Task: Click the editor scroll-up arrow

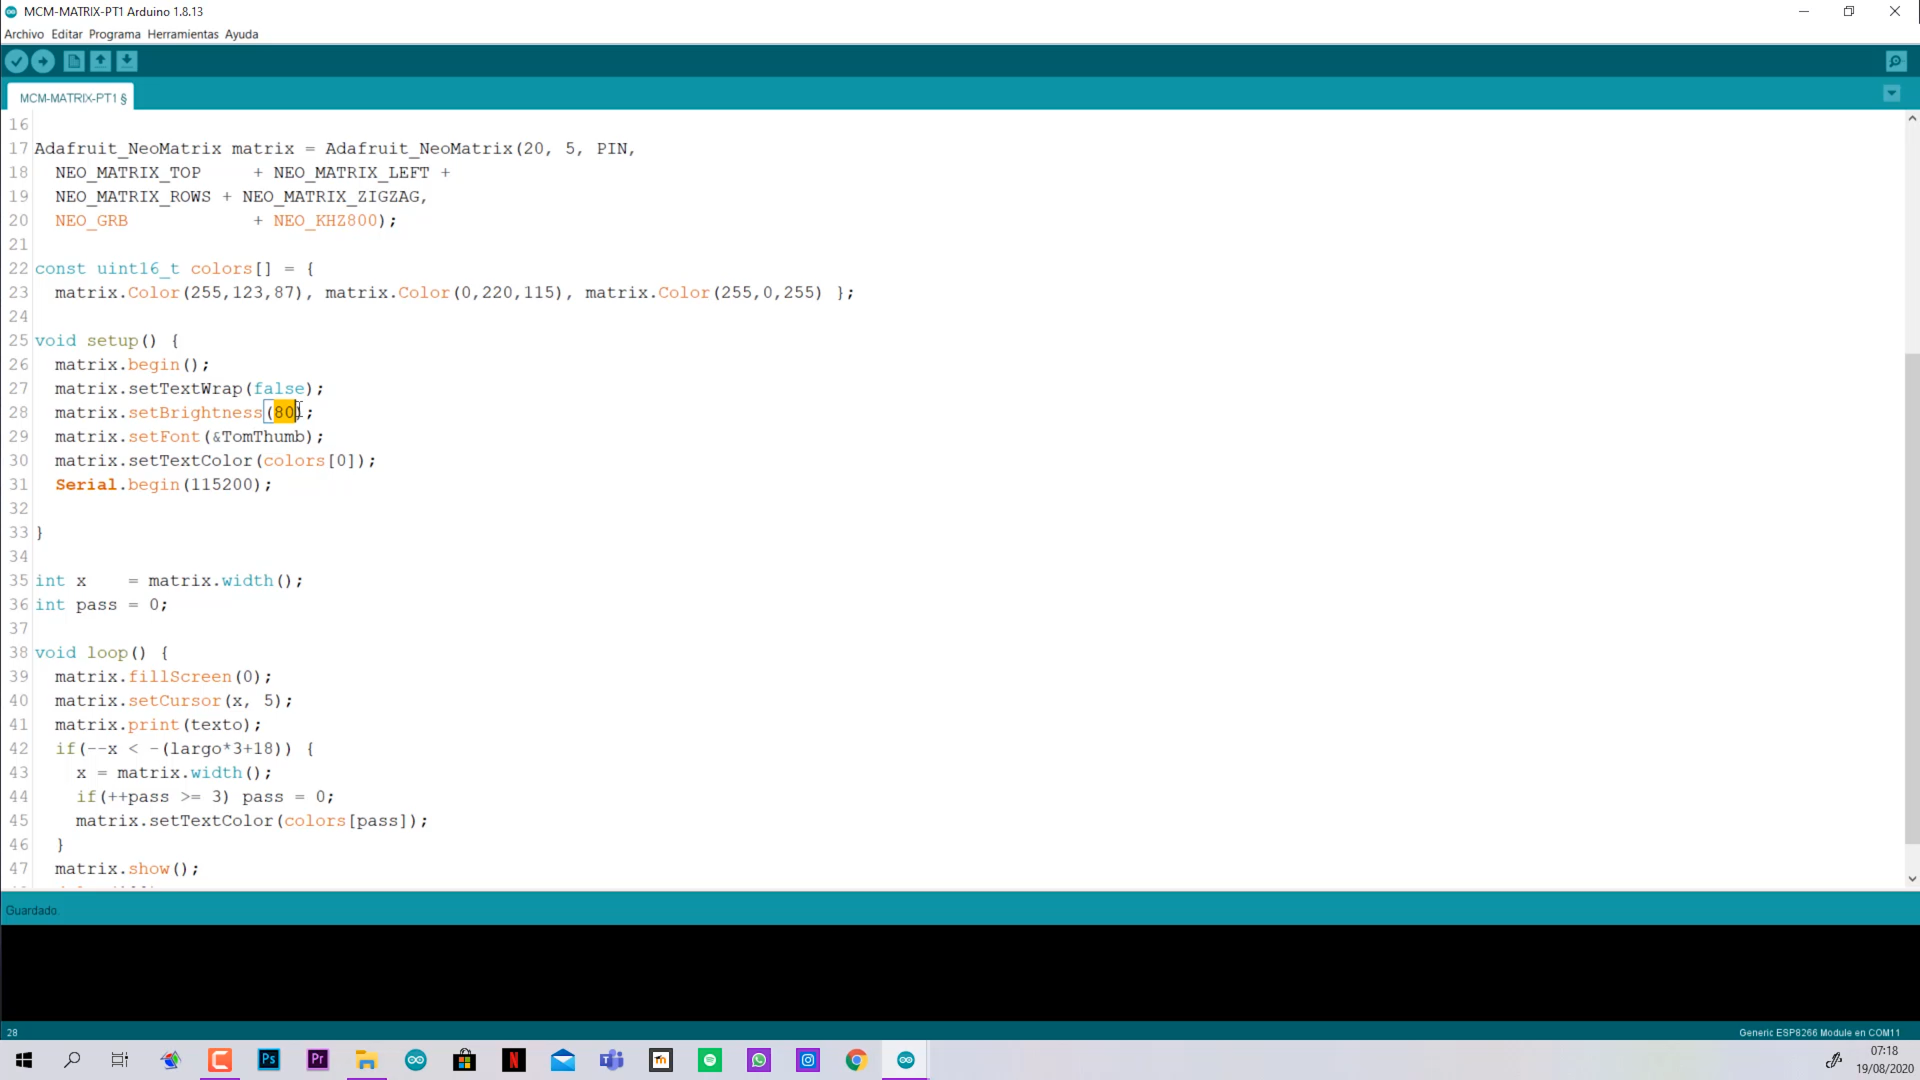Action: 1911,119
